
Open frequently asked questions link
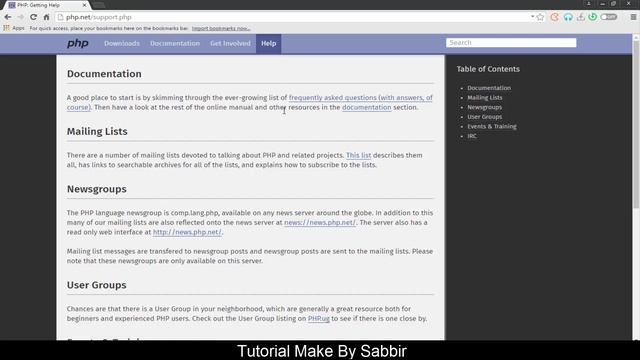coord(360,98)
